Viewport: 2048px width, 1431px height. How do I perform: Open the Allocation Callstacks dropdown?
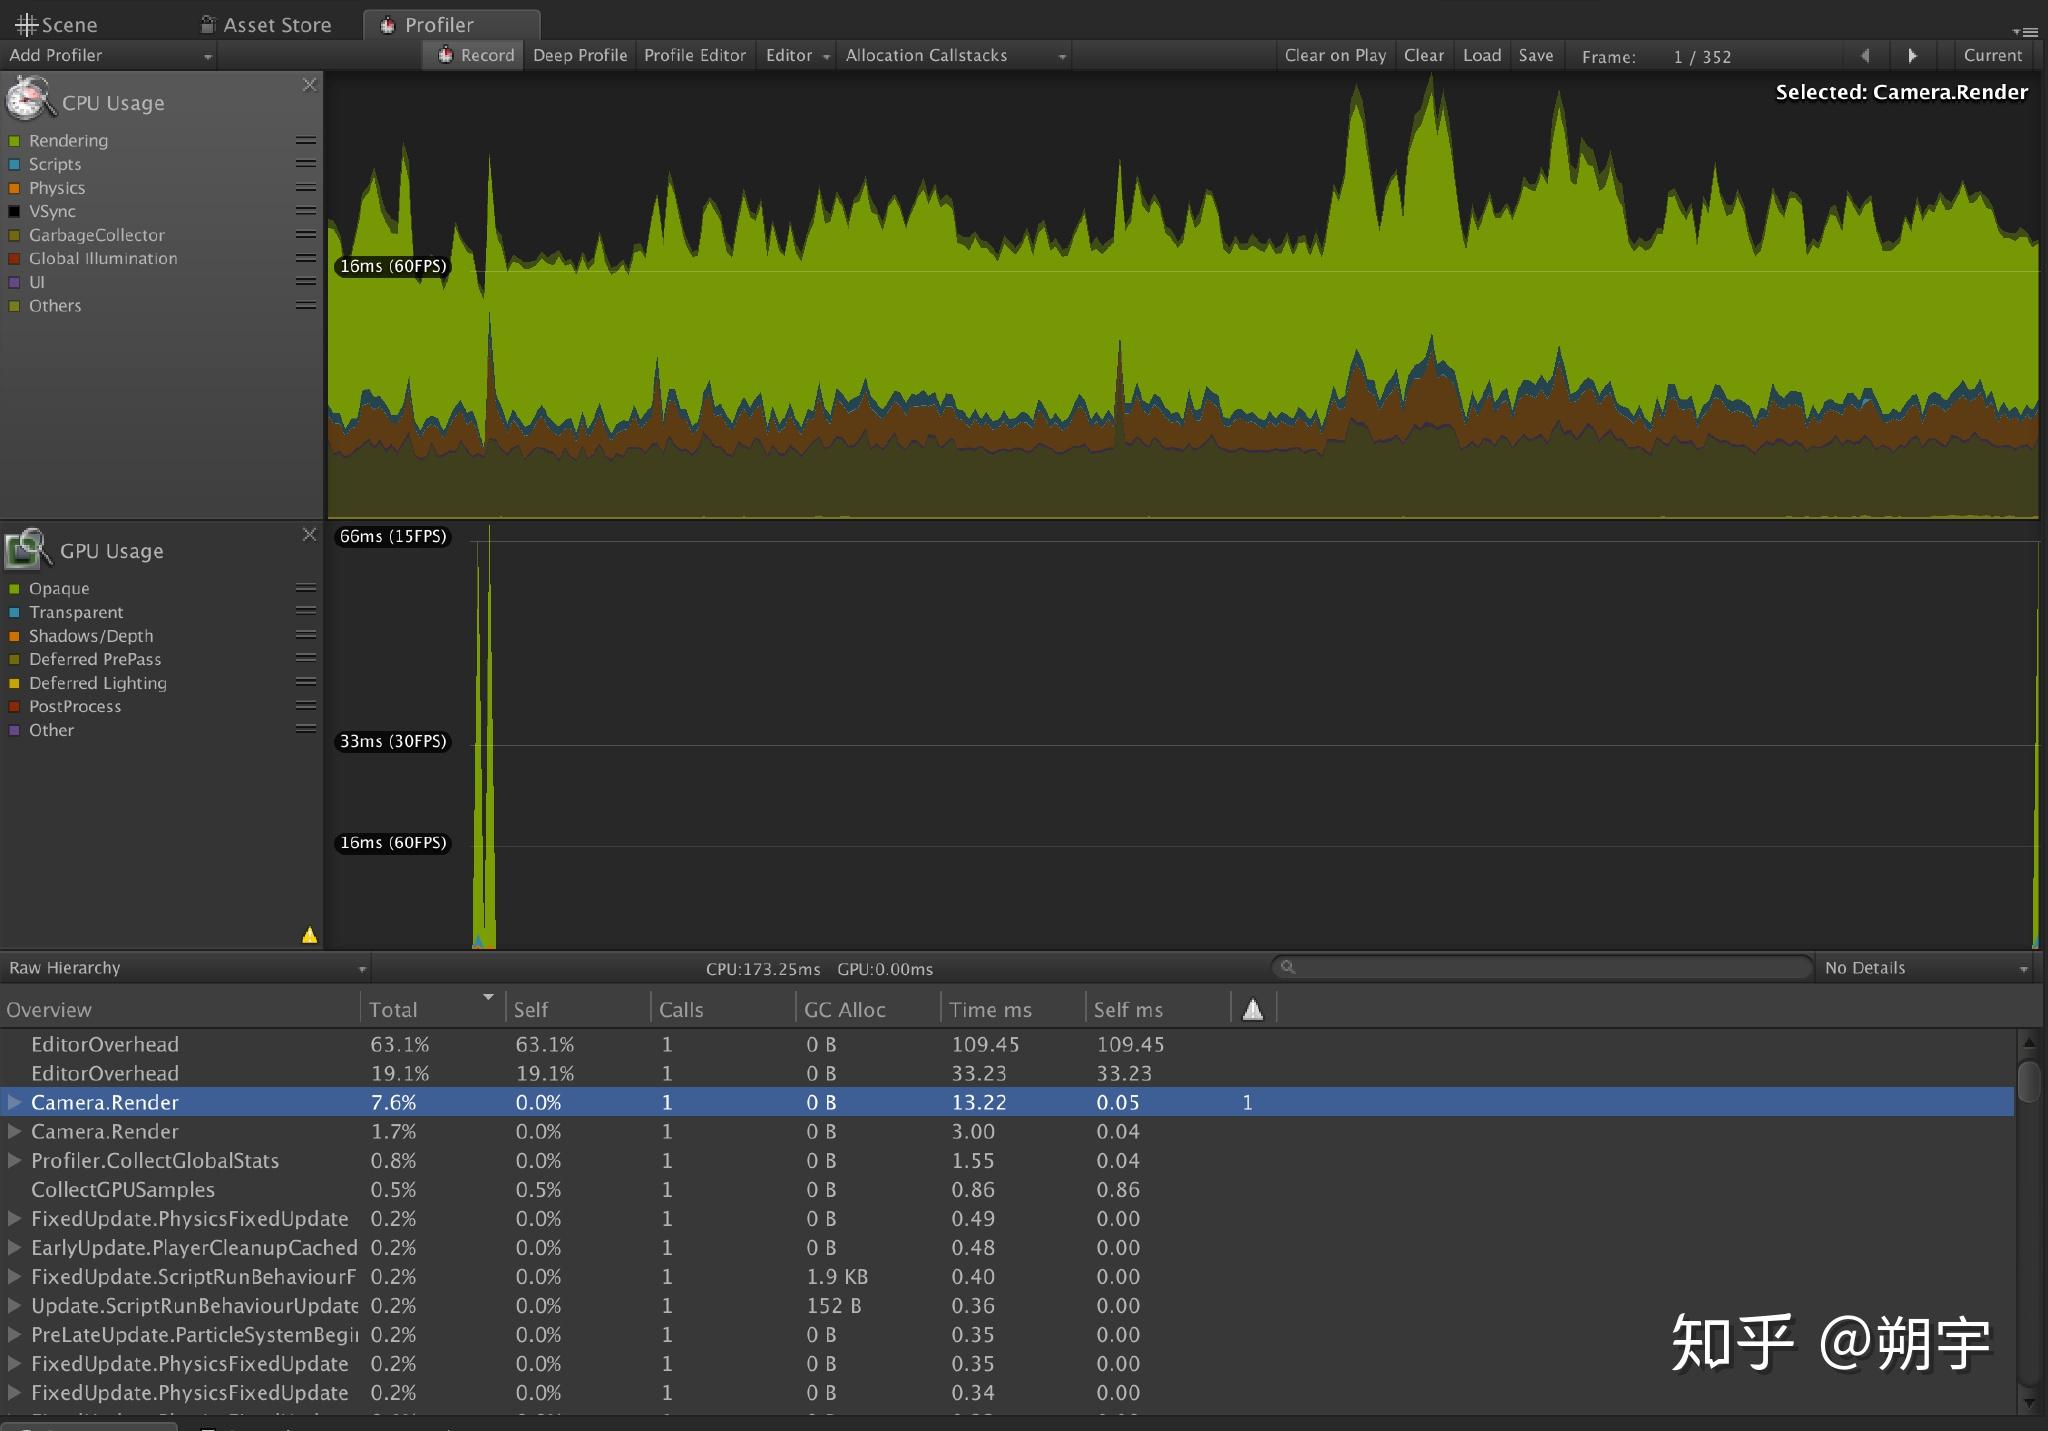[x=955, y=56]
